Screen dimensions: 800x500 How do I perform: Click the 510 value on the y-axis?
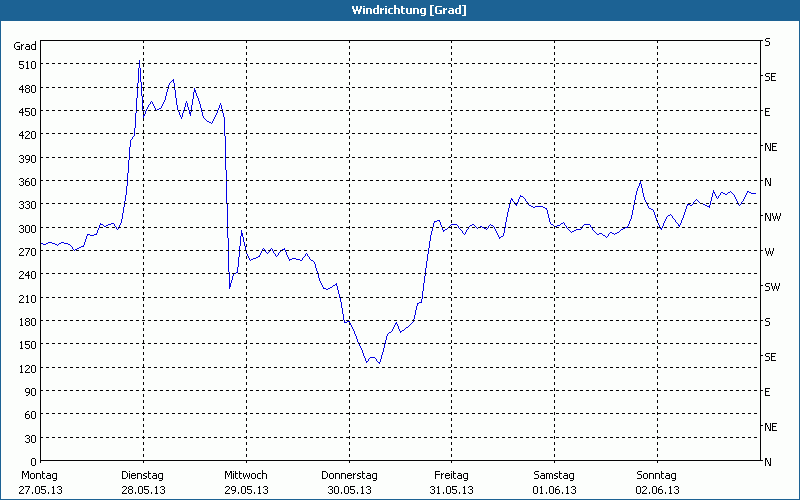[28, 65]
